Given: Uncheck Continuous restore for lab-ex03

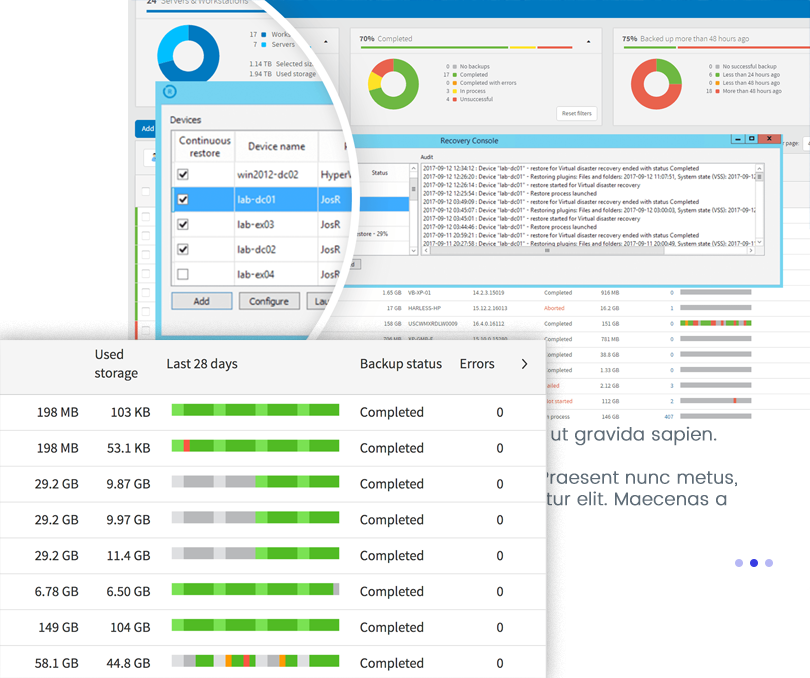Looking at the screenshot, I should coord(182,223).
